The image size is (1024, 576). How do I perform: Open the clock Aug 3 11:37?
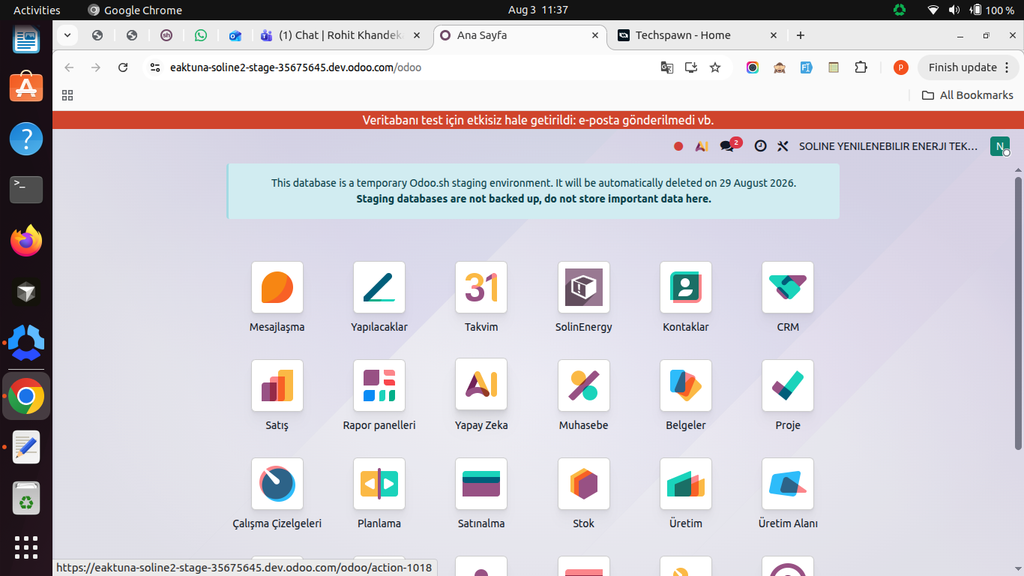click(537, 10)
